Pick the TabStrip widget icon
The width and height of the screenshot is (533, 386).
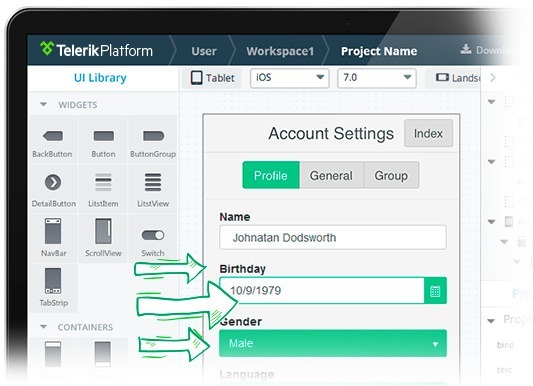[x=53, y=281]
